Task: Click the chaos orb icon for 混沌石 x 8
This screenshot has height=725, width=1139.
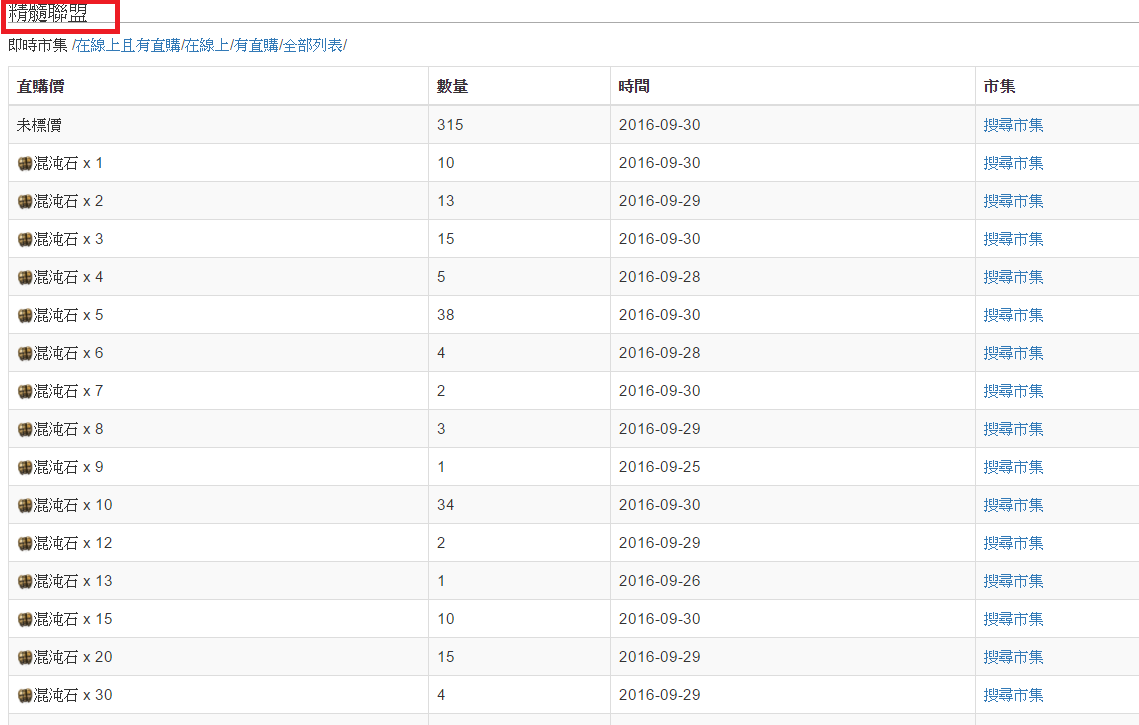Action: pos(25,429)
